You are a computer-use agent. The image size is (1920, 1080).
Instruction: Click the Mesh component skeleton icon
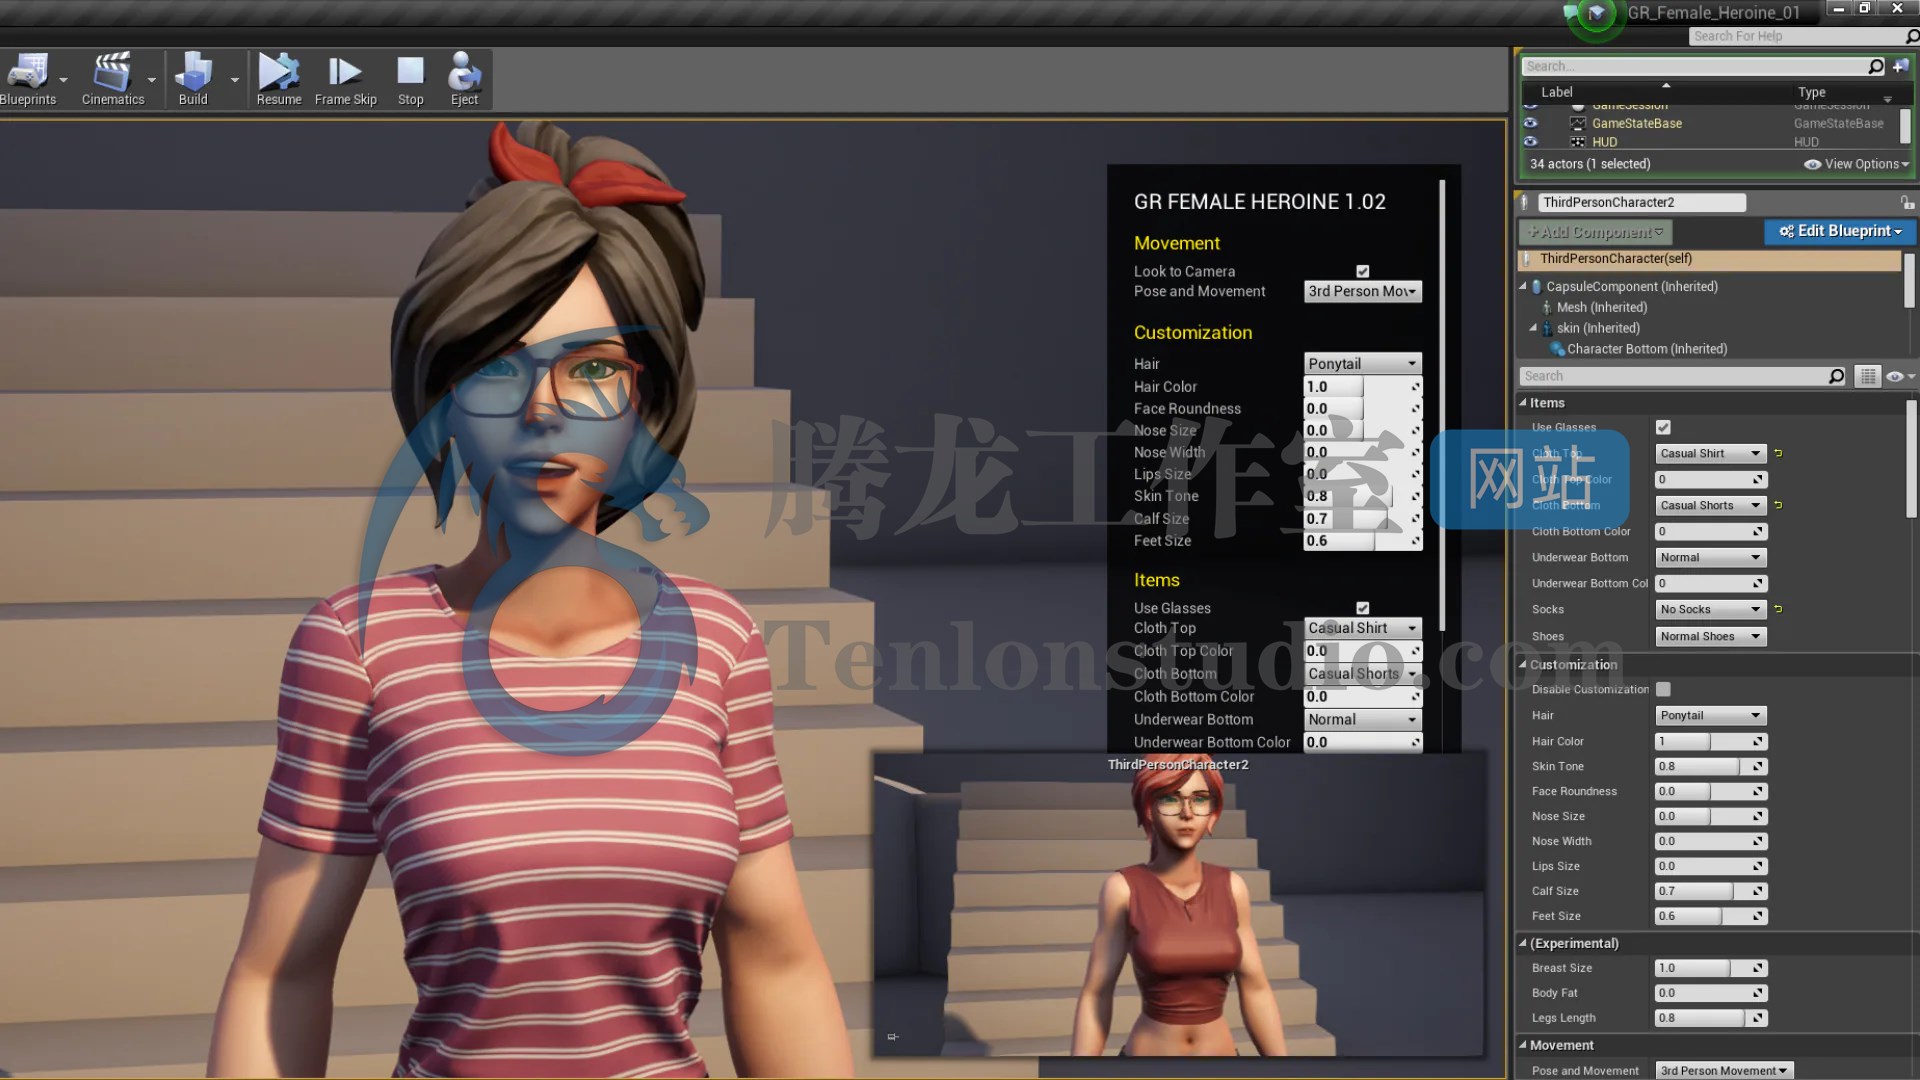[x=1547, y=307]
